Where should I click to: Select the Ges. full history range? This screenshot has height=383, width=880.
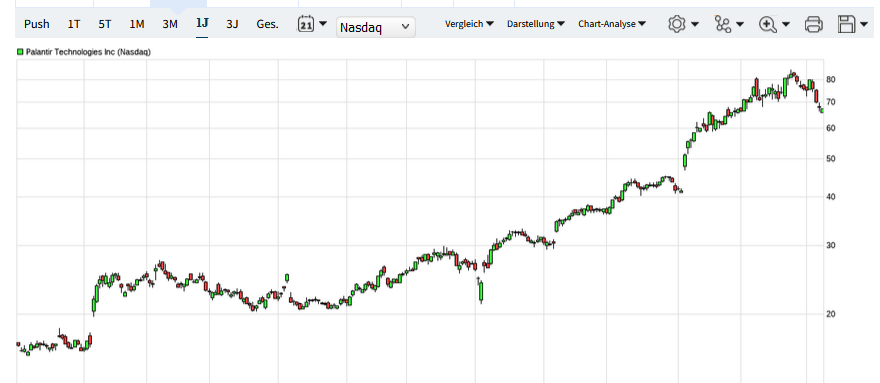tap(267, 24)
